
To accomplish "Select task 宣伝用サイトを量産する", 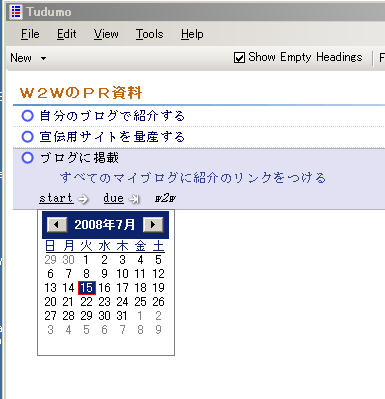I will click(x=112, y=137).
